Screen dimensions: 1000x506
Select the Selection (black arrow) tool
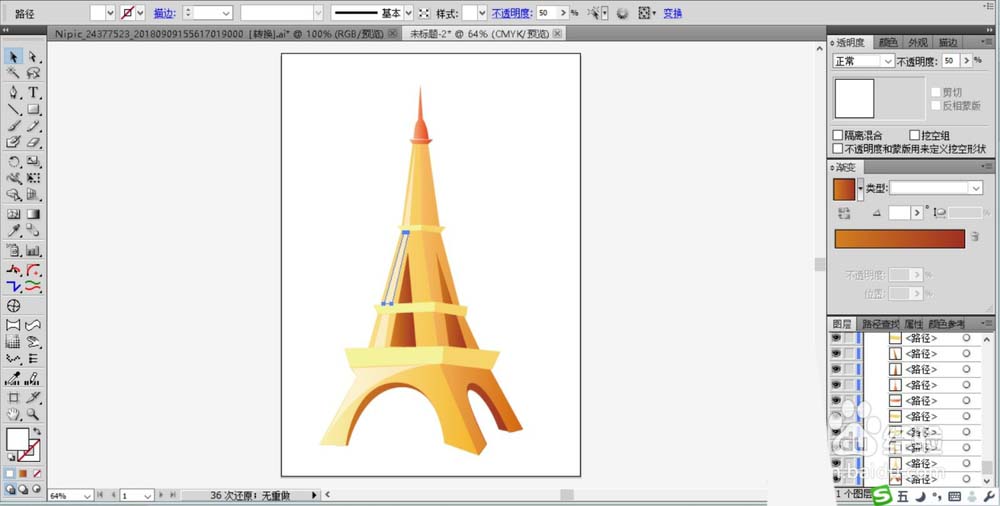coord(13,57)
